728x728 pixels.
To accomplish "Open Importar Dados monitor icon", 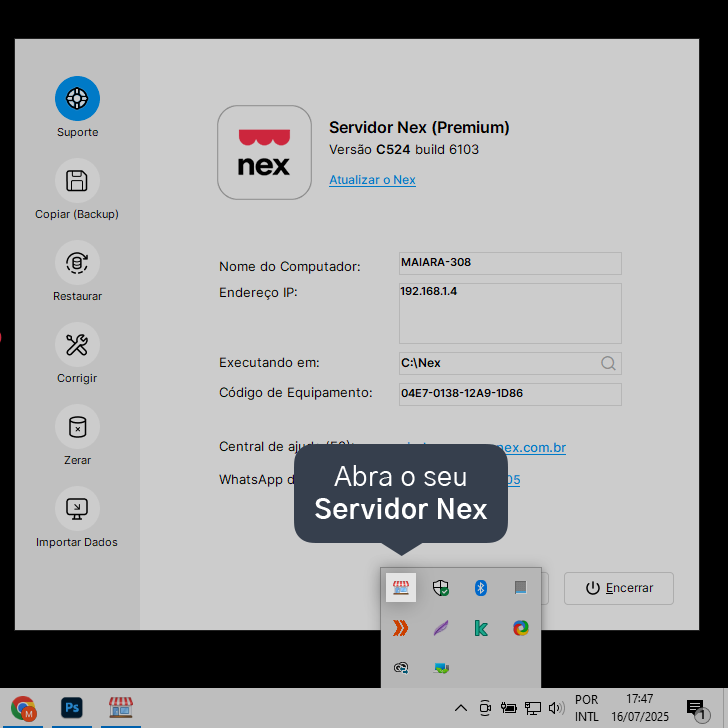I will [77, 509].
